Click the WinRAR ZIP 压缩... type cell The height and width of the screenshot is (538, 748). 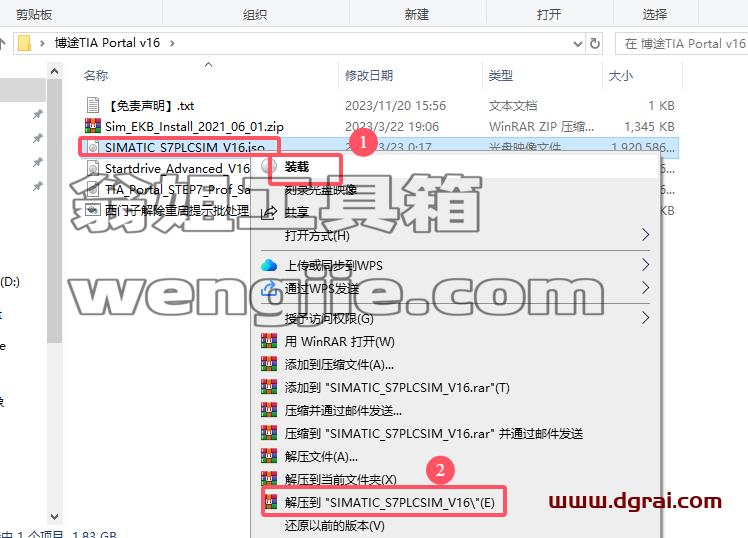541,126
